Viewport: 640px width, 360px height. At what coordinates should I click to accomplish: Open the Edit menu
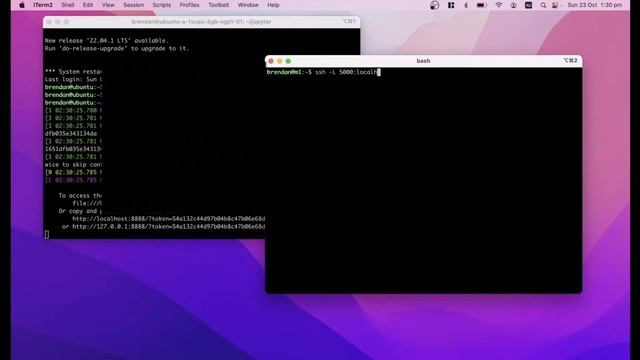tap(88, 5)
